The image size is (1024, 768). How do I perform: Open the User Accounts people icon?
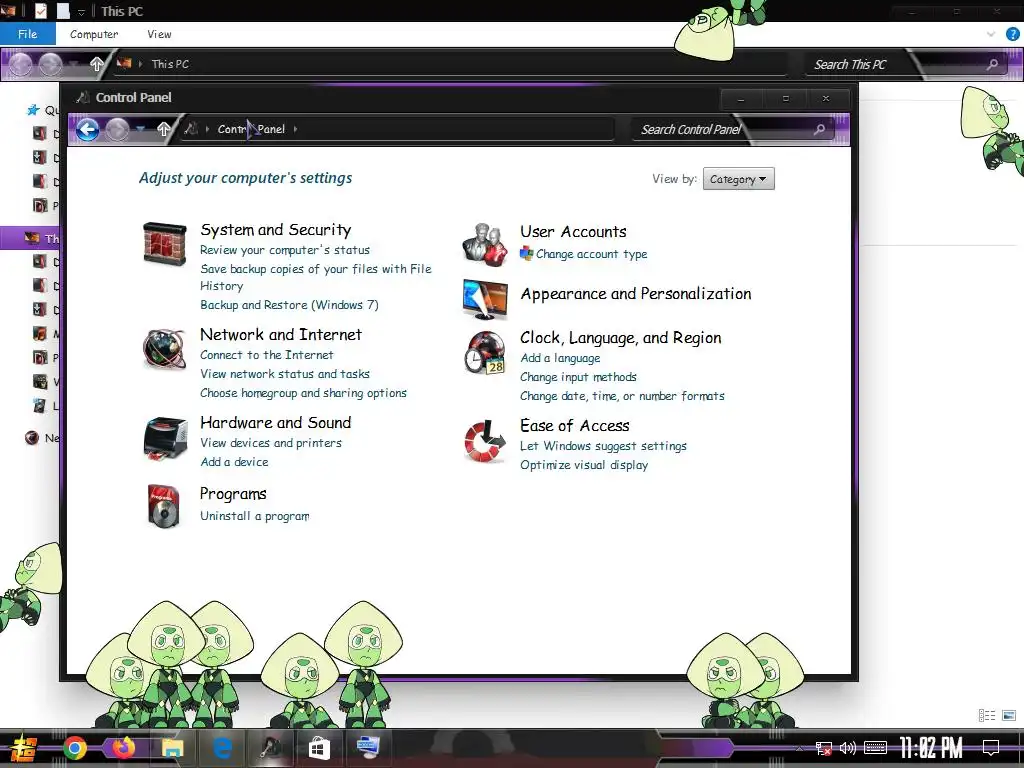pyautogui.click(x=485, y=244)
